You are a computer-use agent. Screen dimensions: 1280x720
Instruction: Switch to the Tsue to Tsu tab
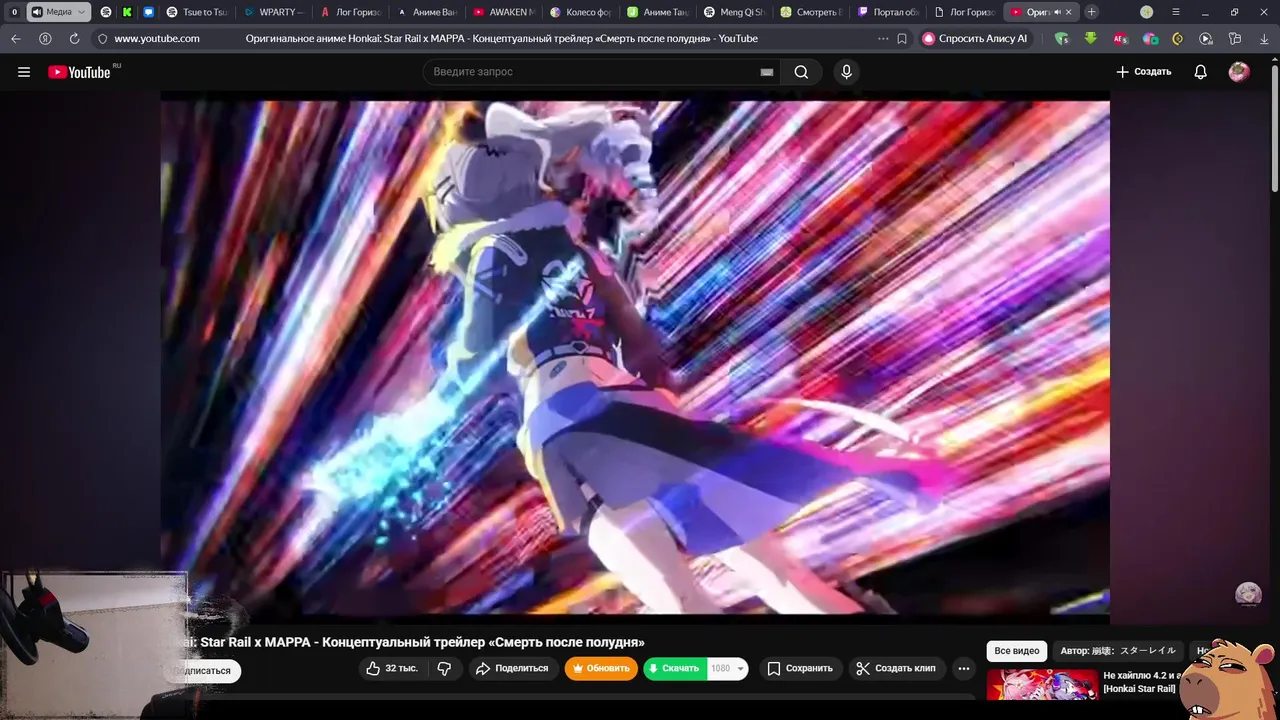[x=197, y=12]
